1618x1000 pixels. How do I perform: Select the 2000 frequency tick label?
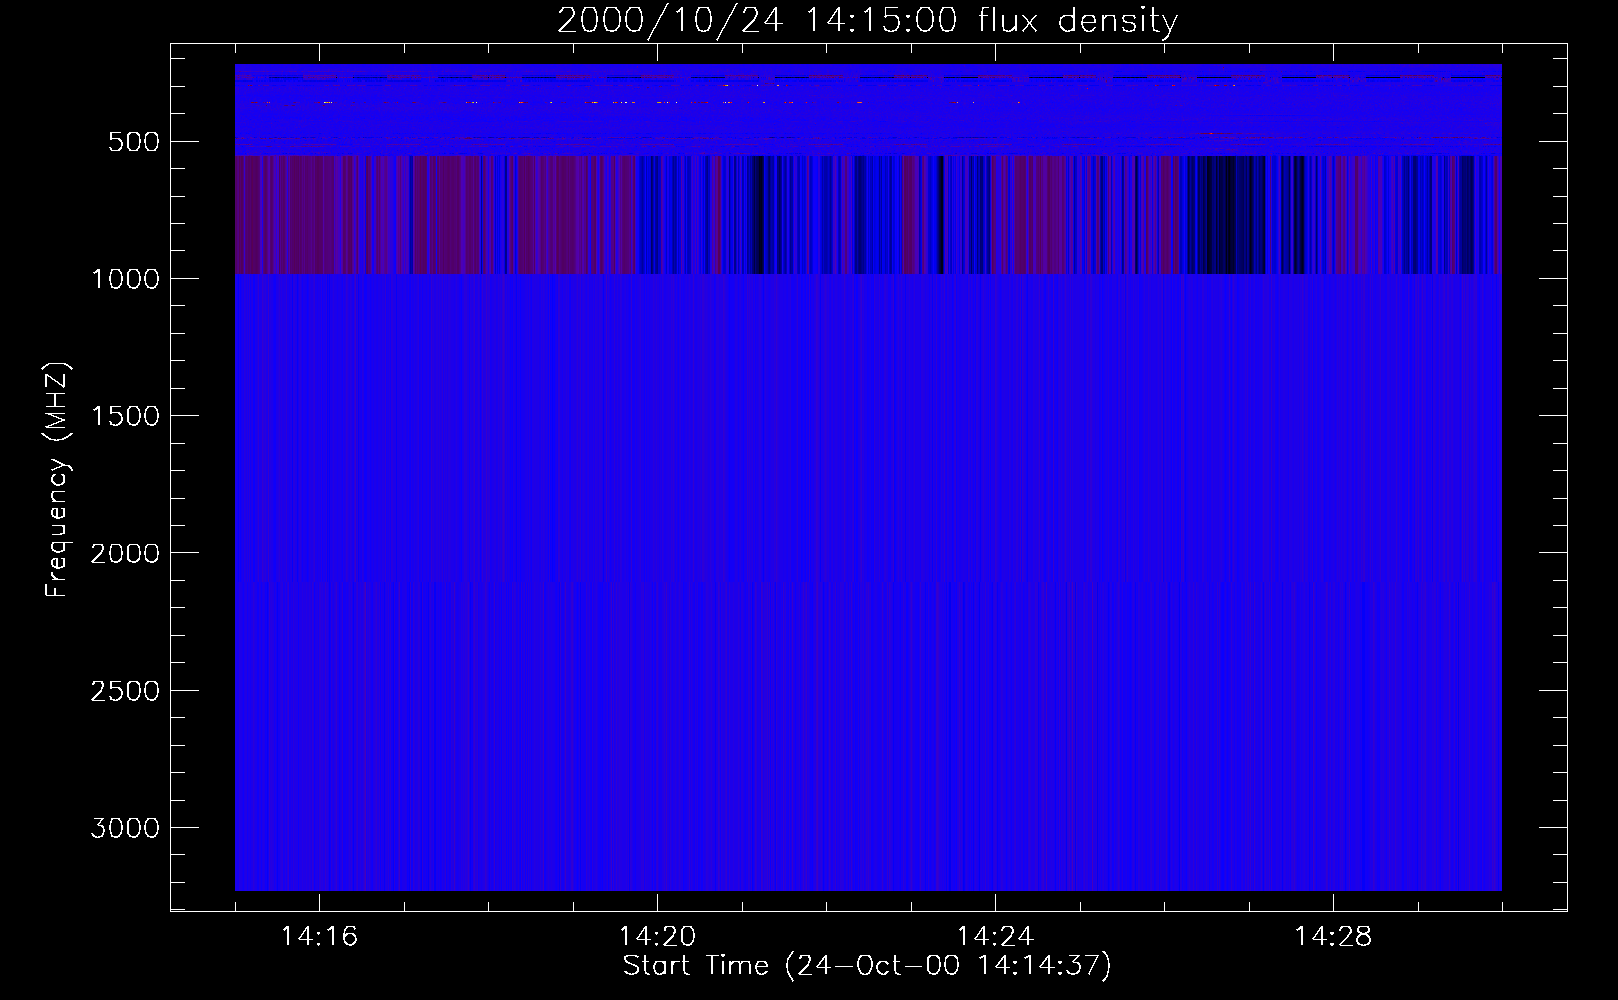(x=125, y=553)
